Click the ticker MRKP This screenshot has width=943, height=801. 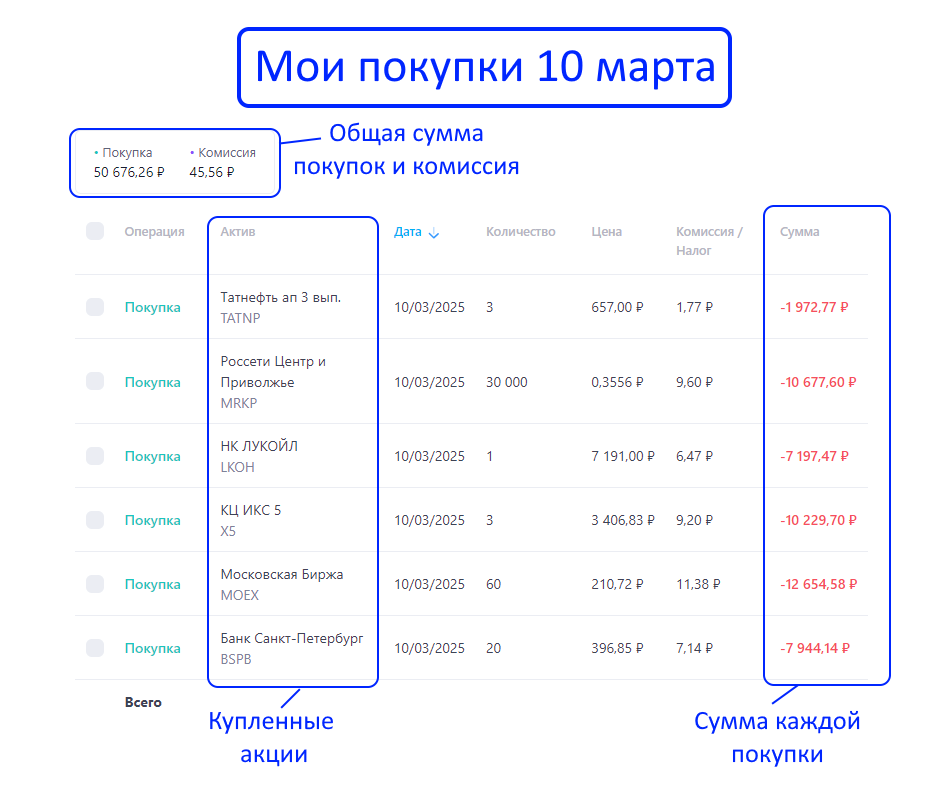[239, 403]
